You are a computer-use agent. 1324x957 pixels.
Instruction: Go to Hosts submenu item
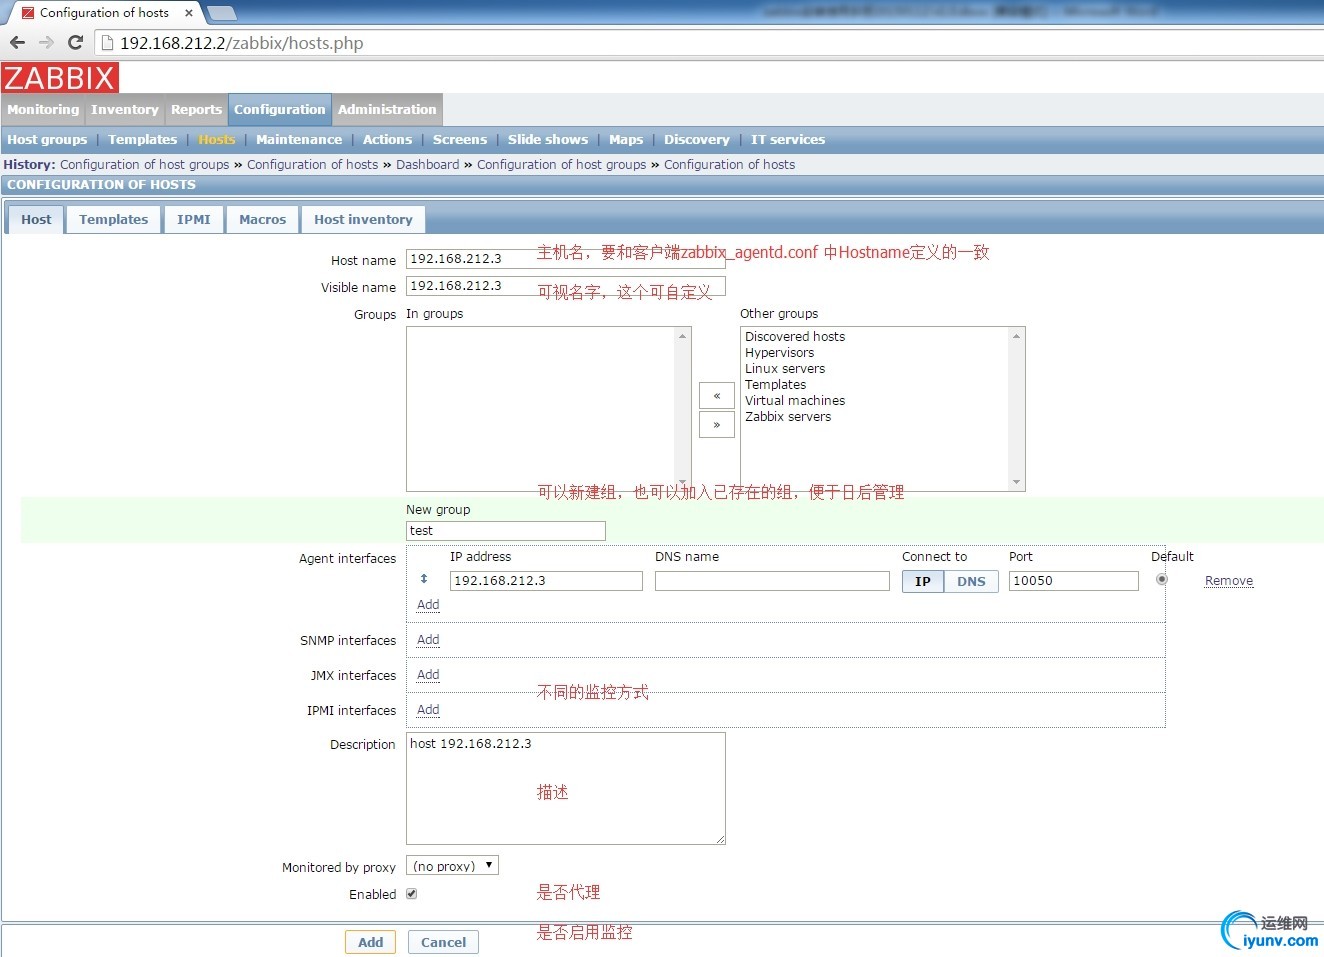click(x=217, y=140)
